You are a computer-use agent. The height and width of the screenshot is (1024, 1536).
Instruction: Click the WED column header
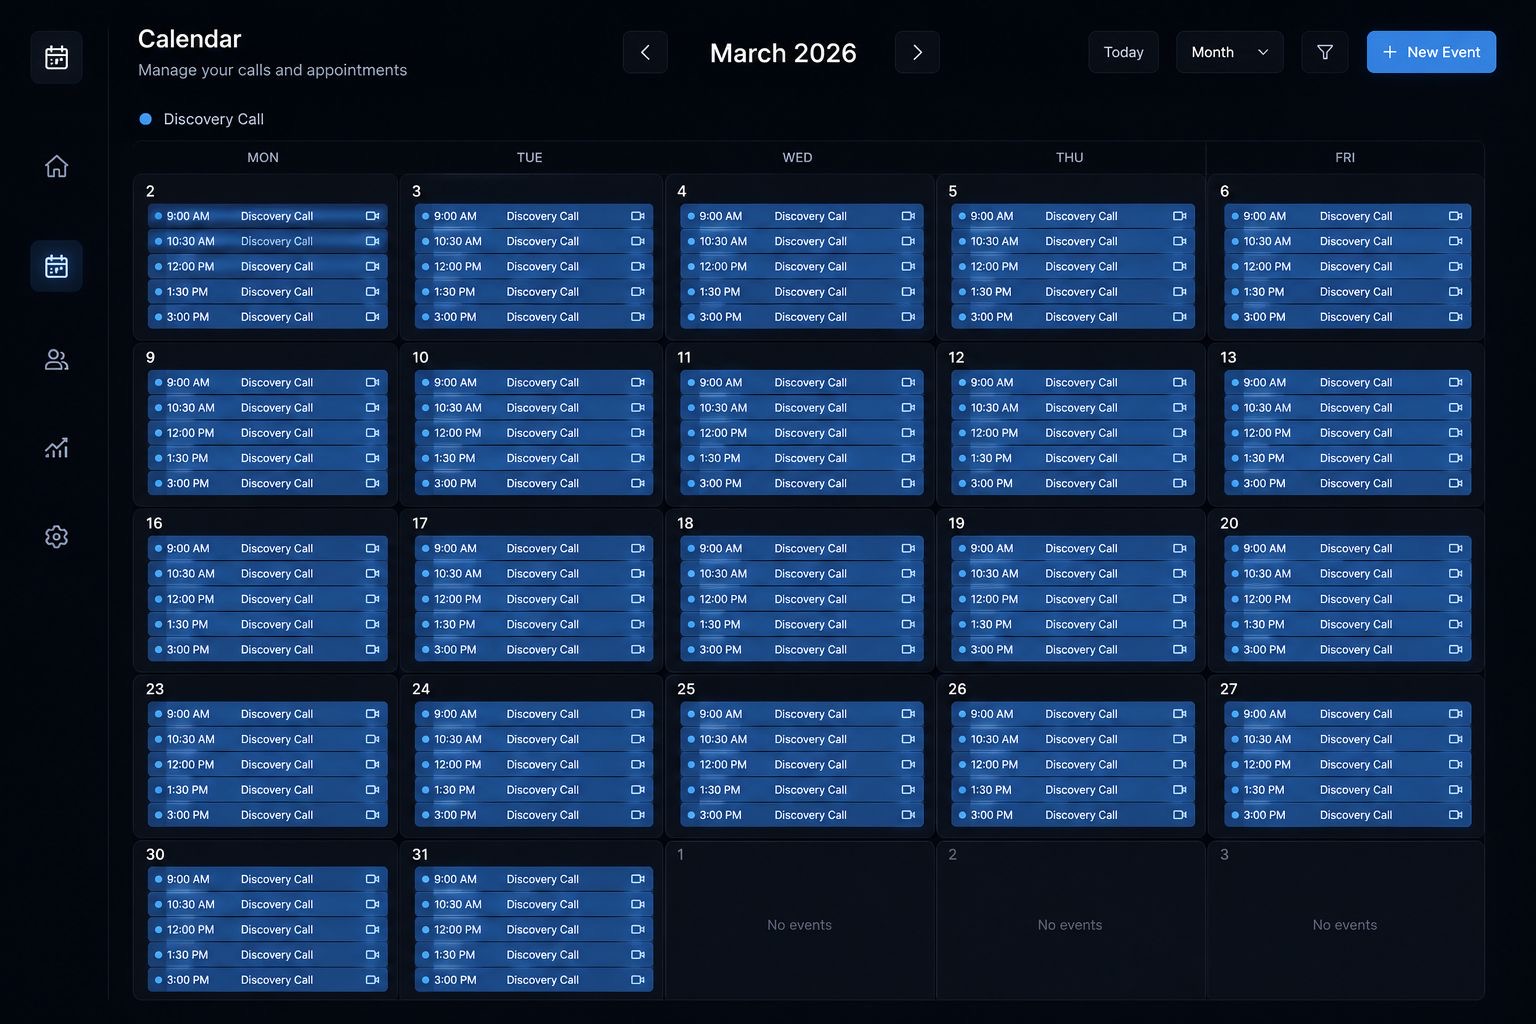(x=797, y=157)
